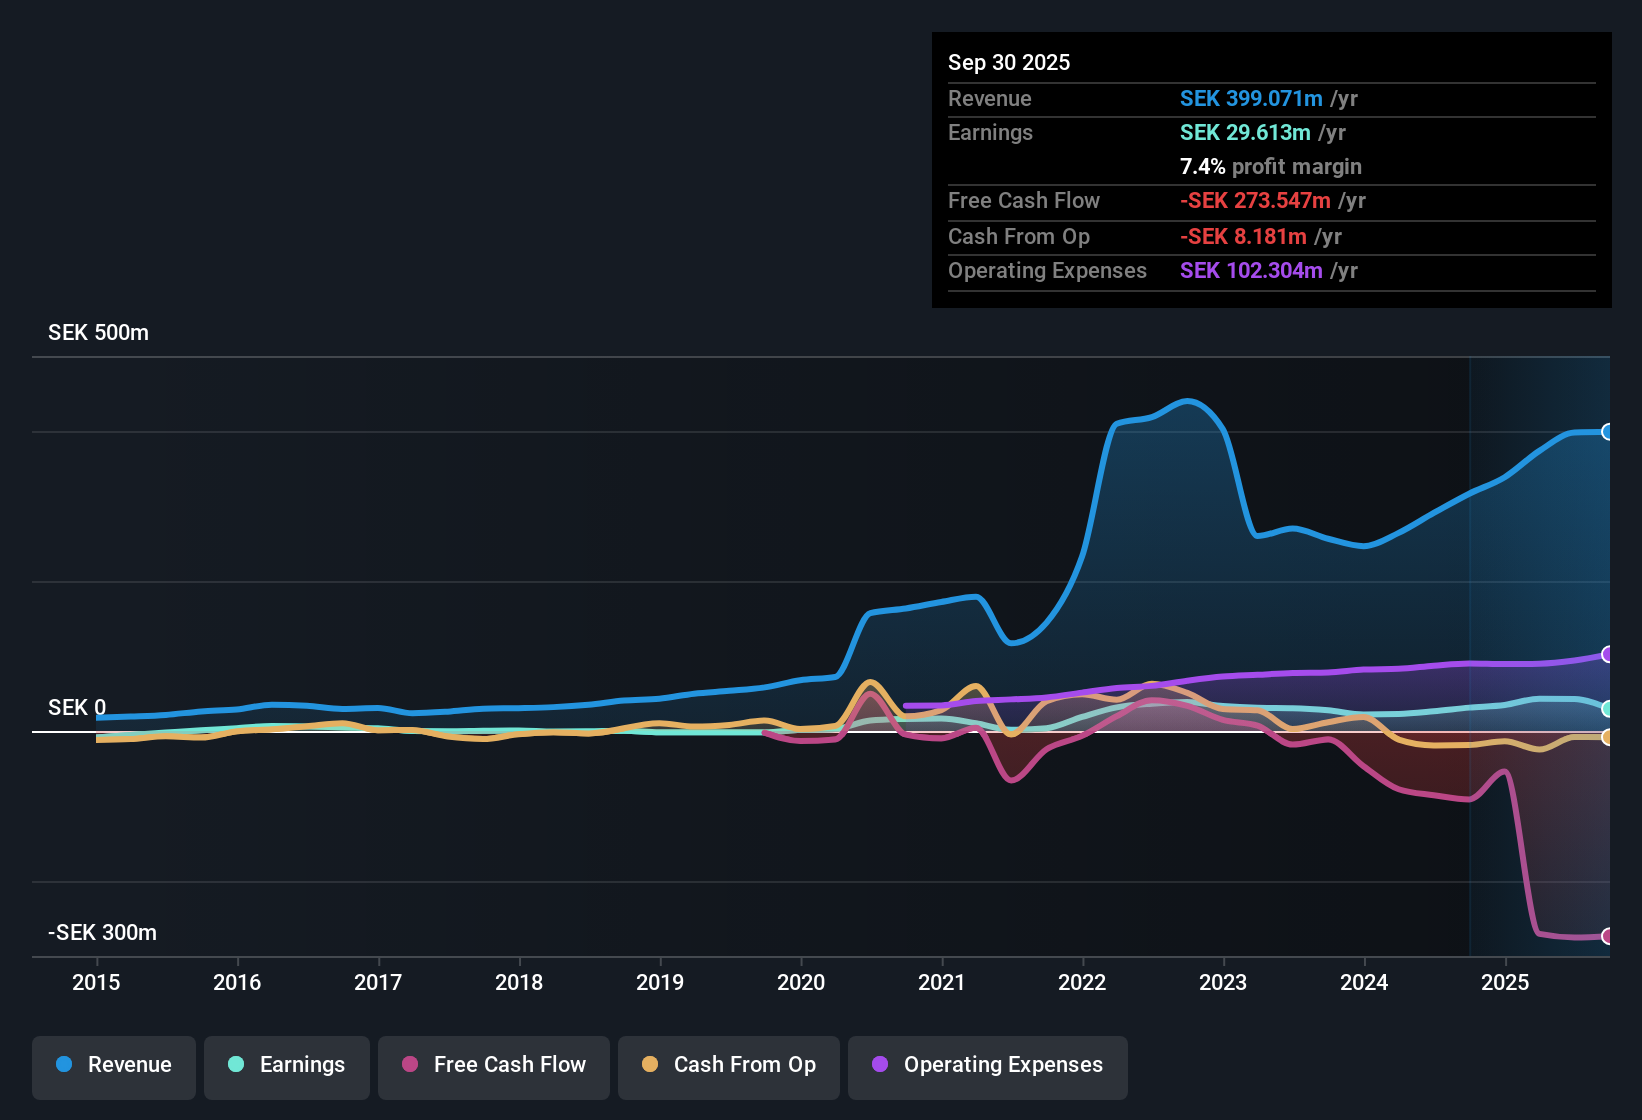Click the Sep 30 2025 tooltip header
Screen dimensions: 1642x1120
pos(1009,62)
